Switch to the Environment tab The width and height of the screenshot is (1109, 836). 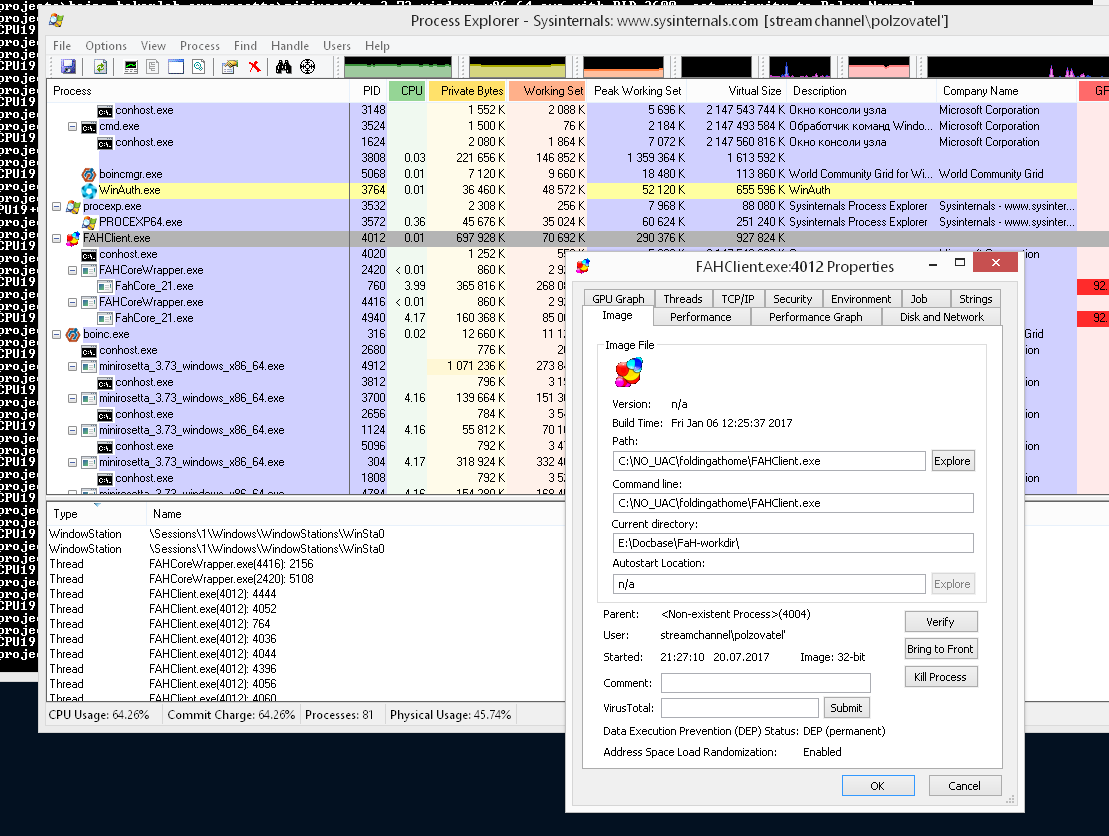(861, 298)
